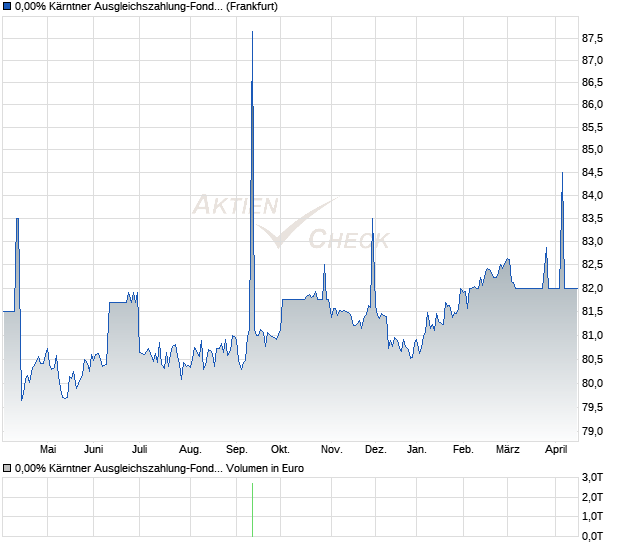
Task: Click the AktienCheck watermark logo
Action: point(290,222)
